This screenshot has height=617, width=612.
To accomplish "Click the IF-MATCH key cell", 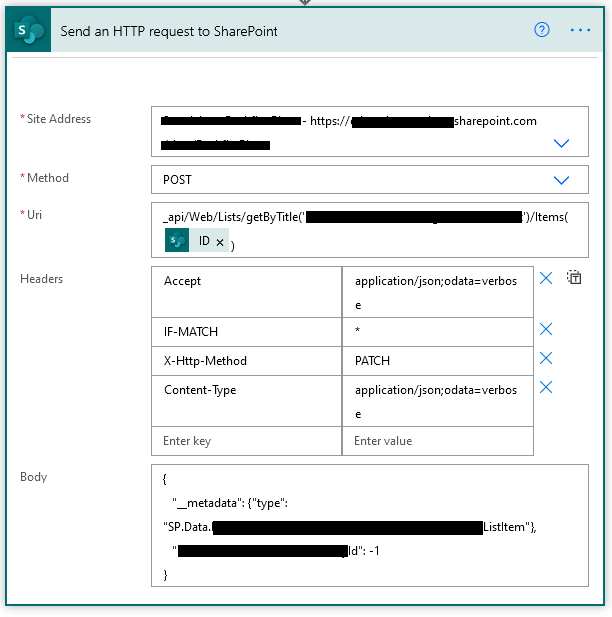I will (246, 332).
